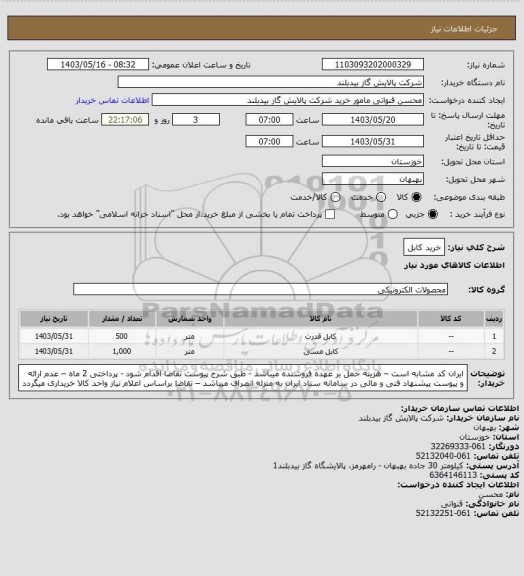Viewport: 524px width, 576px height.
Task: Click the price validity time field
Action: coord(269,141)
